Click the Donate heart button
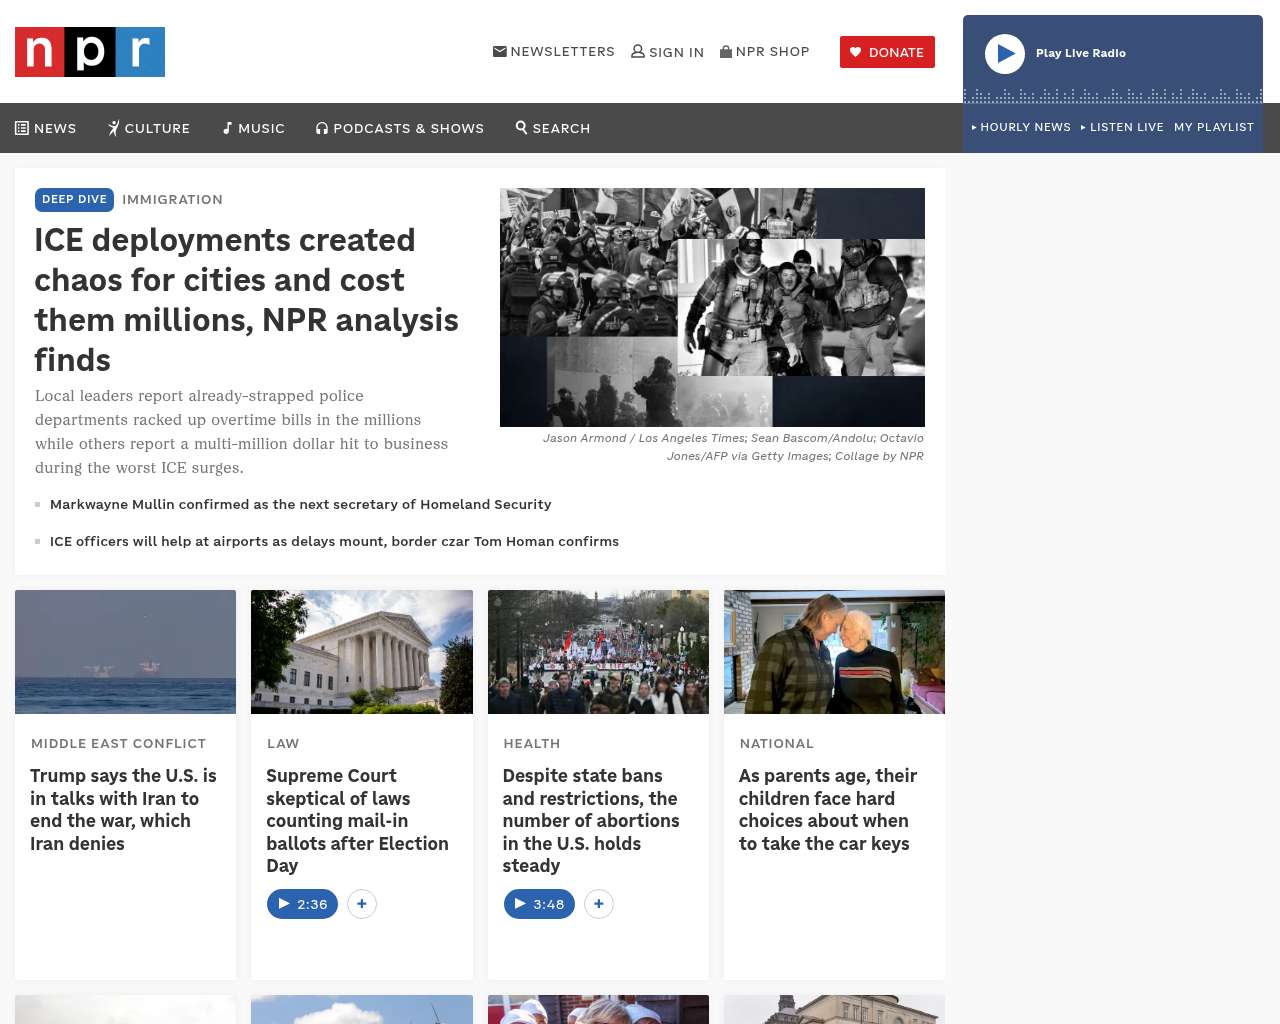Viewport: 1280px width, 1024px height. click(x=887, y=52)
